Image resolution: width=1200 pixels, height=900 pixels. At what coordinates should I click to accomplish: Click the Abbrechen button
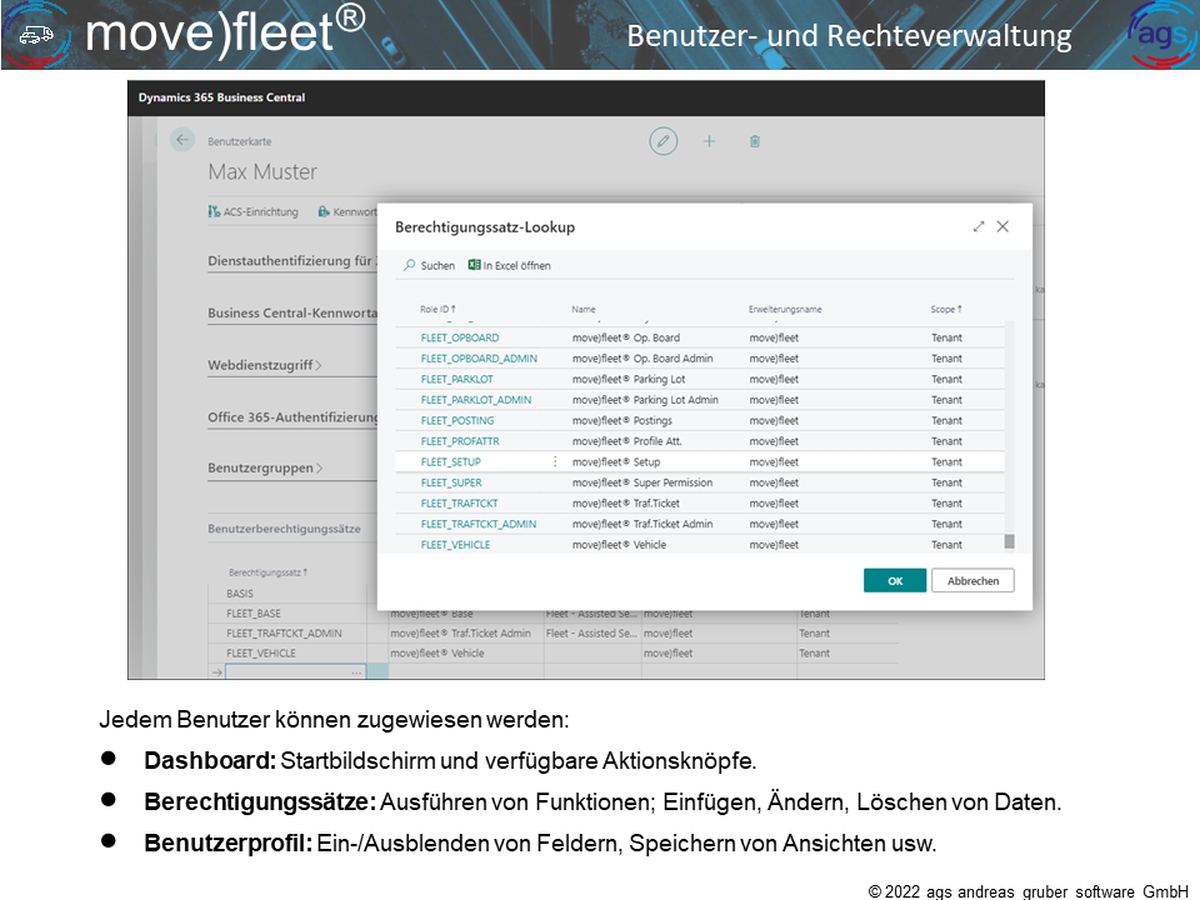tap(973, 581)
